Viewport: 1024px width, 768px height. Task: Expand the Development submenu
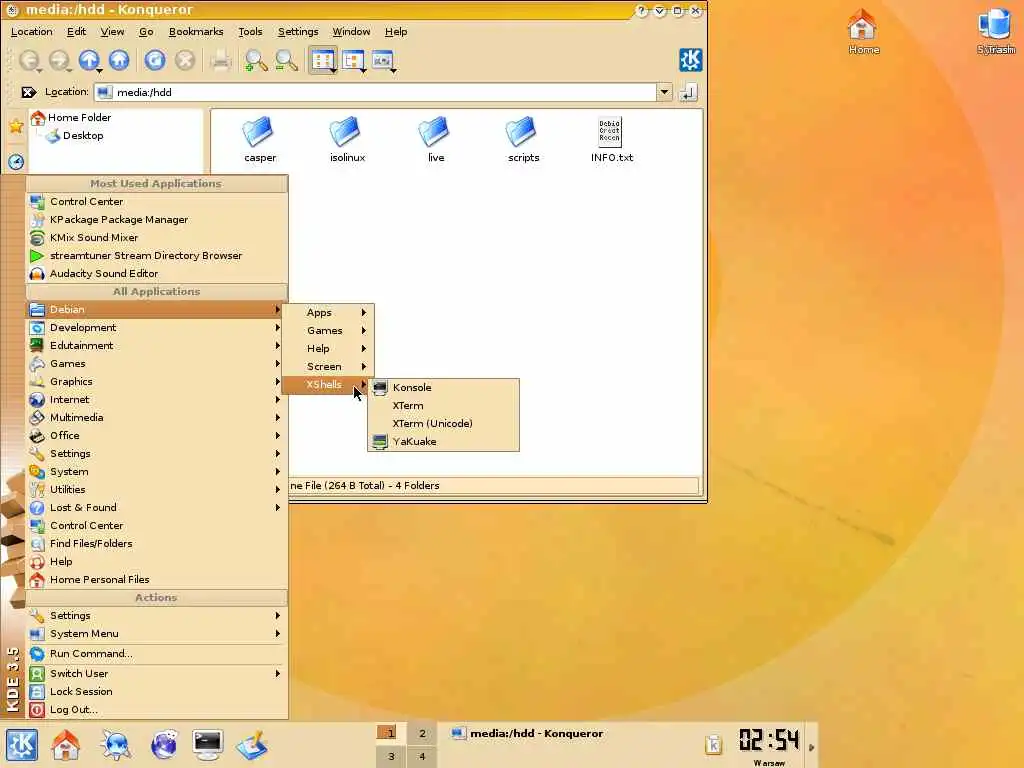[156, 327]
